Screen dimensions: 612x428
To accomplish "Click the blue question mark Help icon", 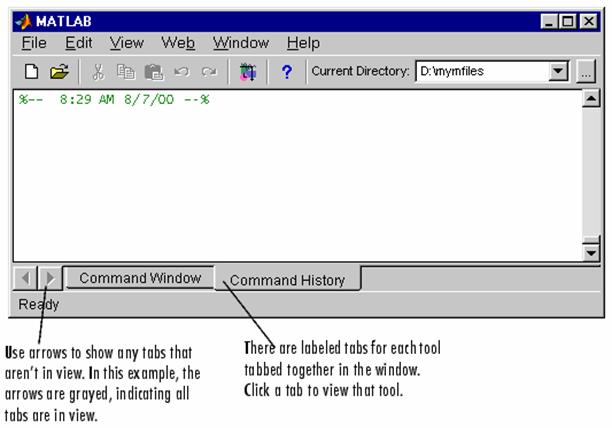I will pyautogui.click(x=286, y=72).
